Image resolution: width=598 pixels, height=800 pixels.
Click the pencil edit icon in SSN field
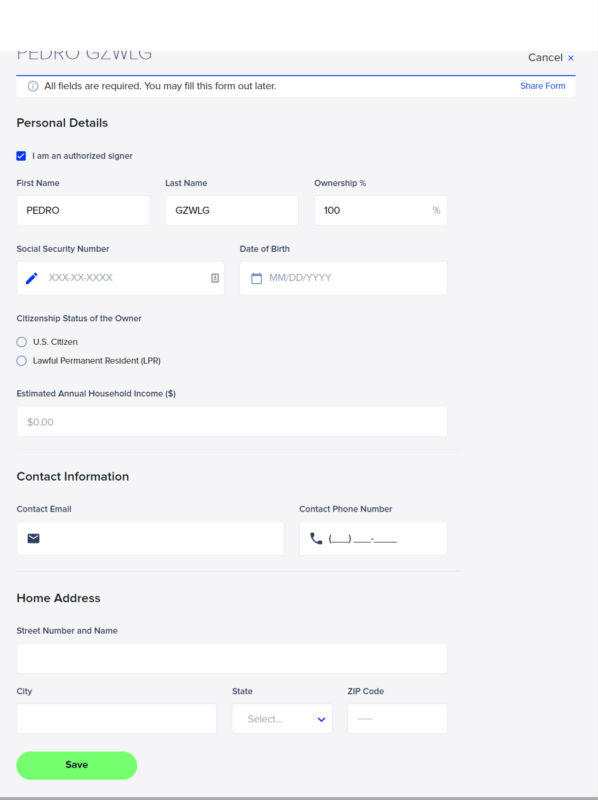coord(32,278)
